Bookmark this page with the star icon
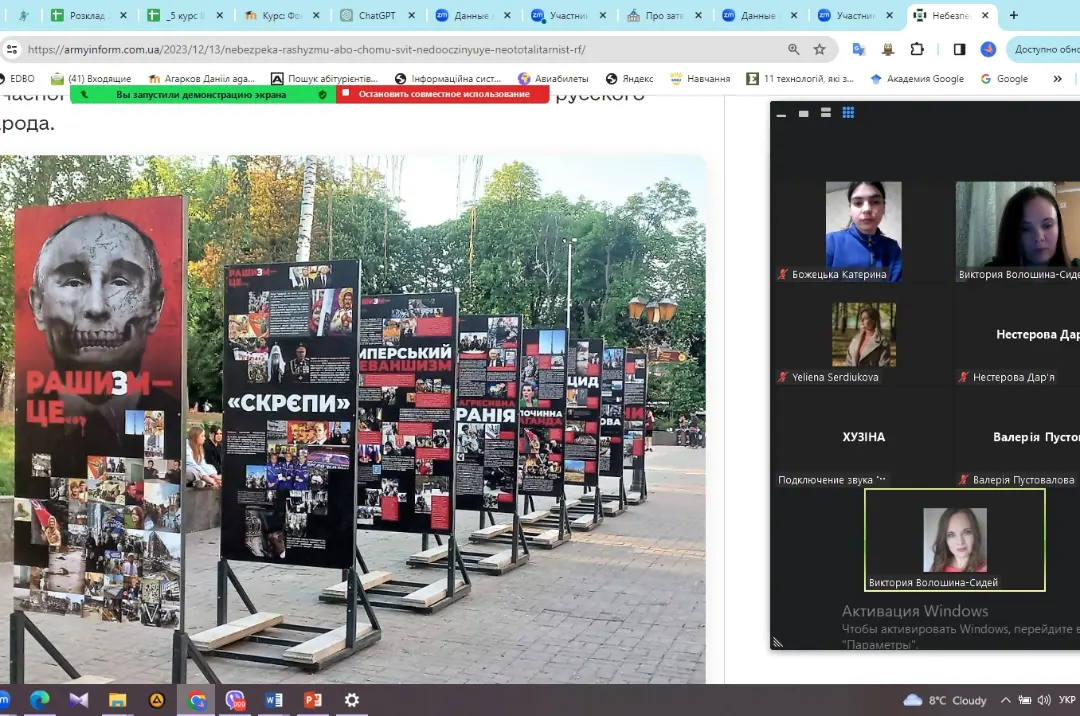Image resolution: width=1080 pixels, height=716 pixels. click(820, 49)
